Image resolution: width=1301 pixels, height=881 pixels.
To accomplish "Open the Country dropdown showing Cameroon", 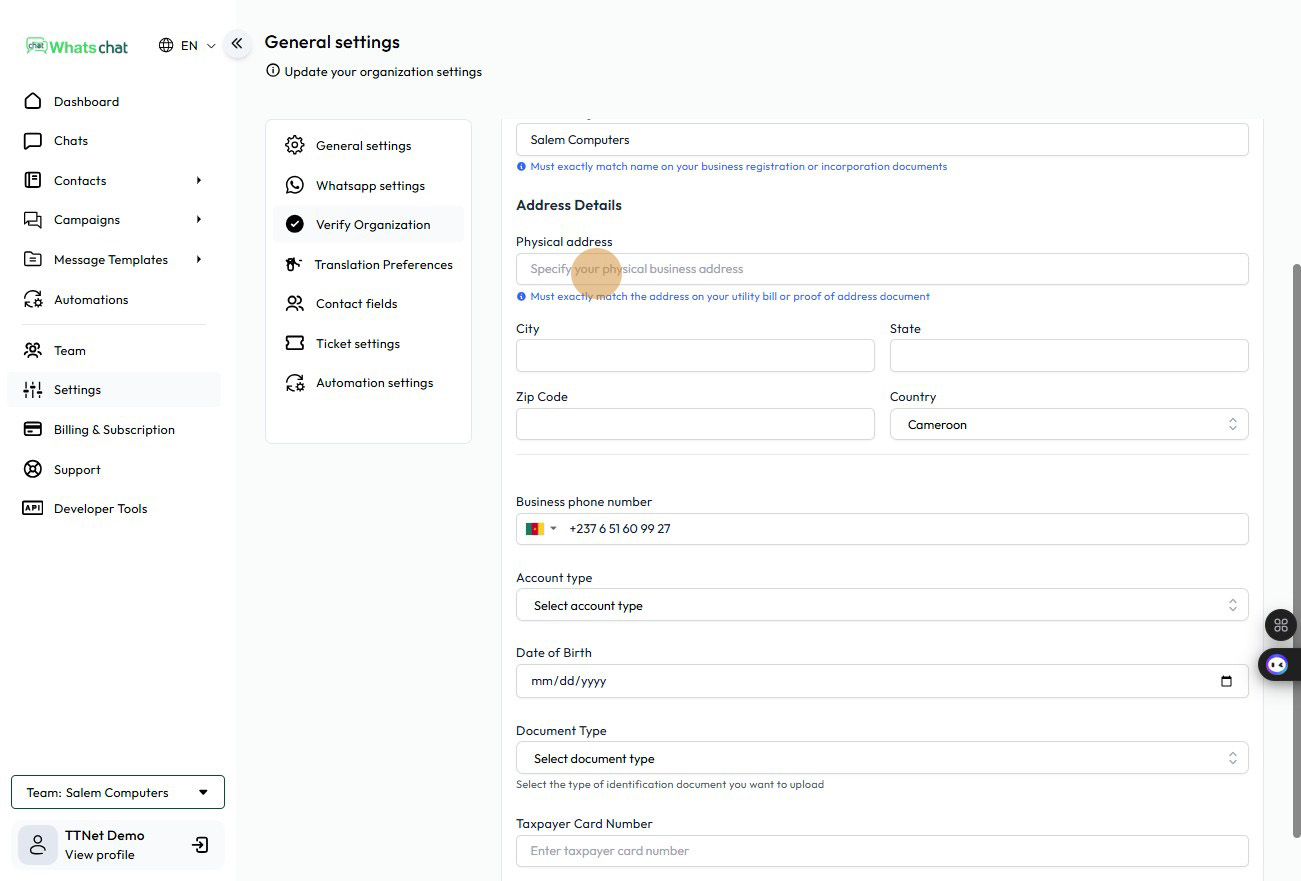I will tap(1068, 425).
